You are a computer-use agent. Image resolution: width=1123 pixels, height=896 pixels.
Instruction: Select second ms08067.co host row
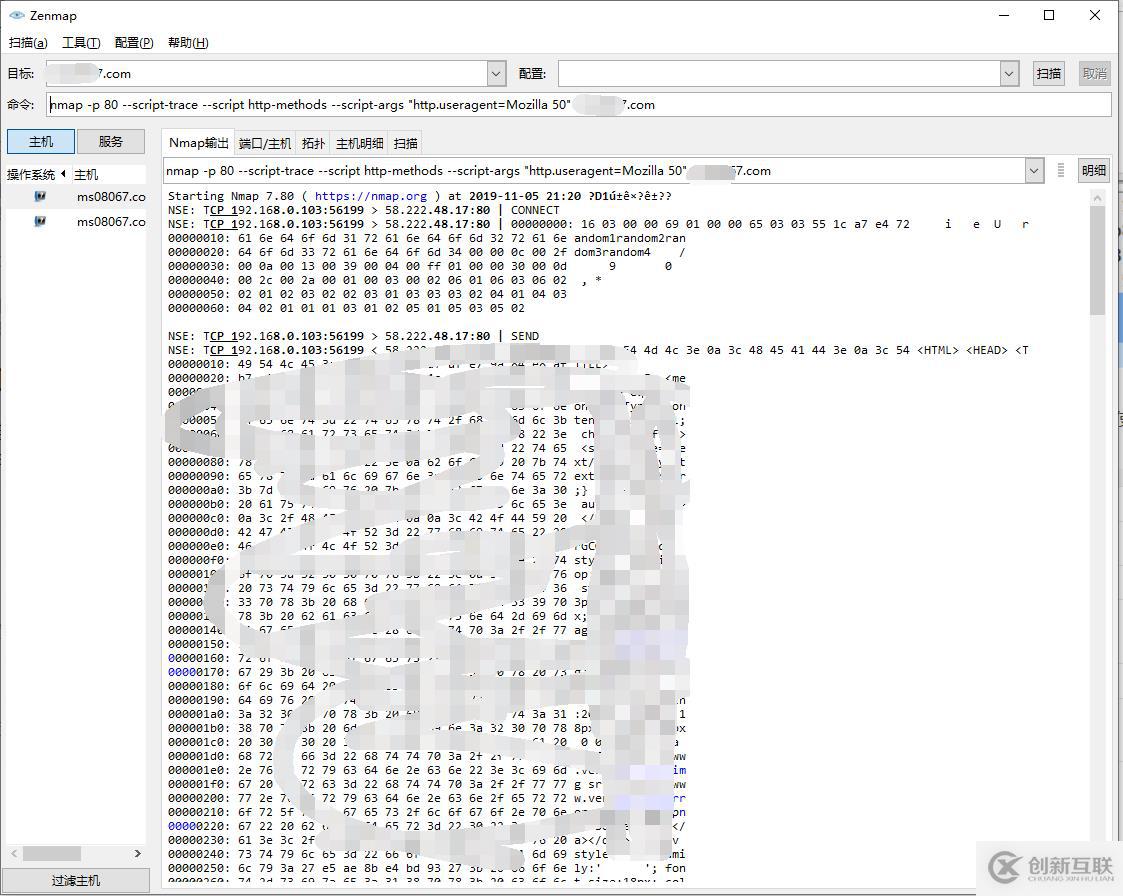(76, 222)
